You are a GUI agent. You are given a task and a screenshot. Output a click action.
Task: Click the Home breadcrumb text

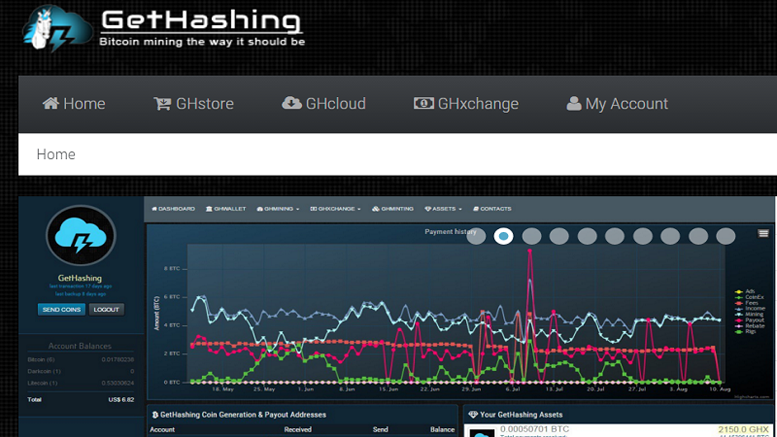click(x=56, y=154)
